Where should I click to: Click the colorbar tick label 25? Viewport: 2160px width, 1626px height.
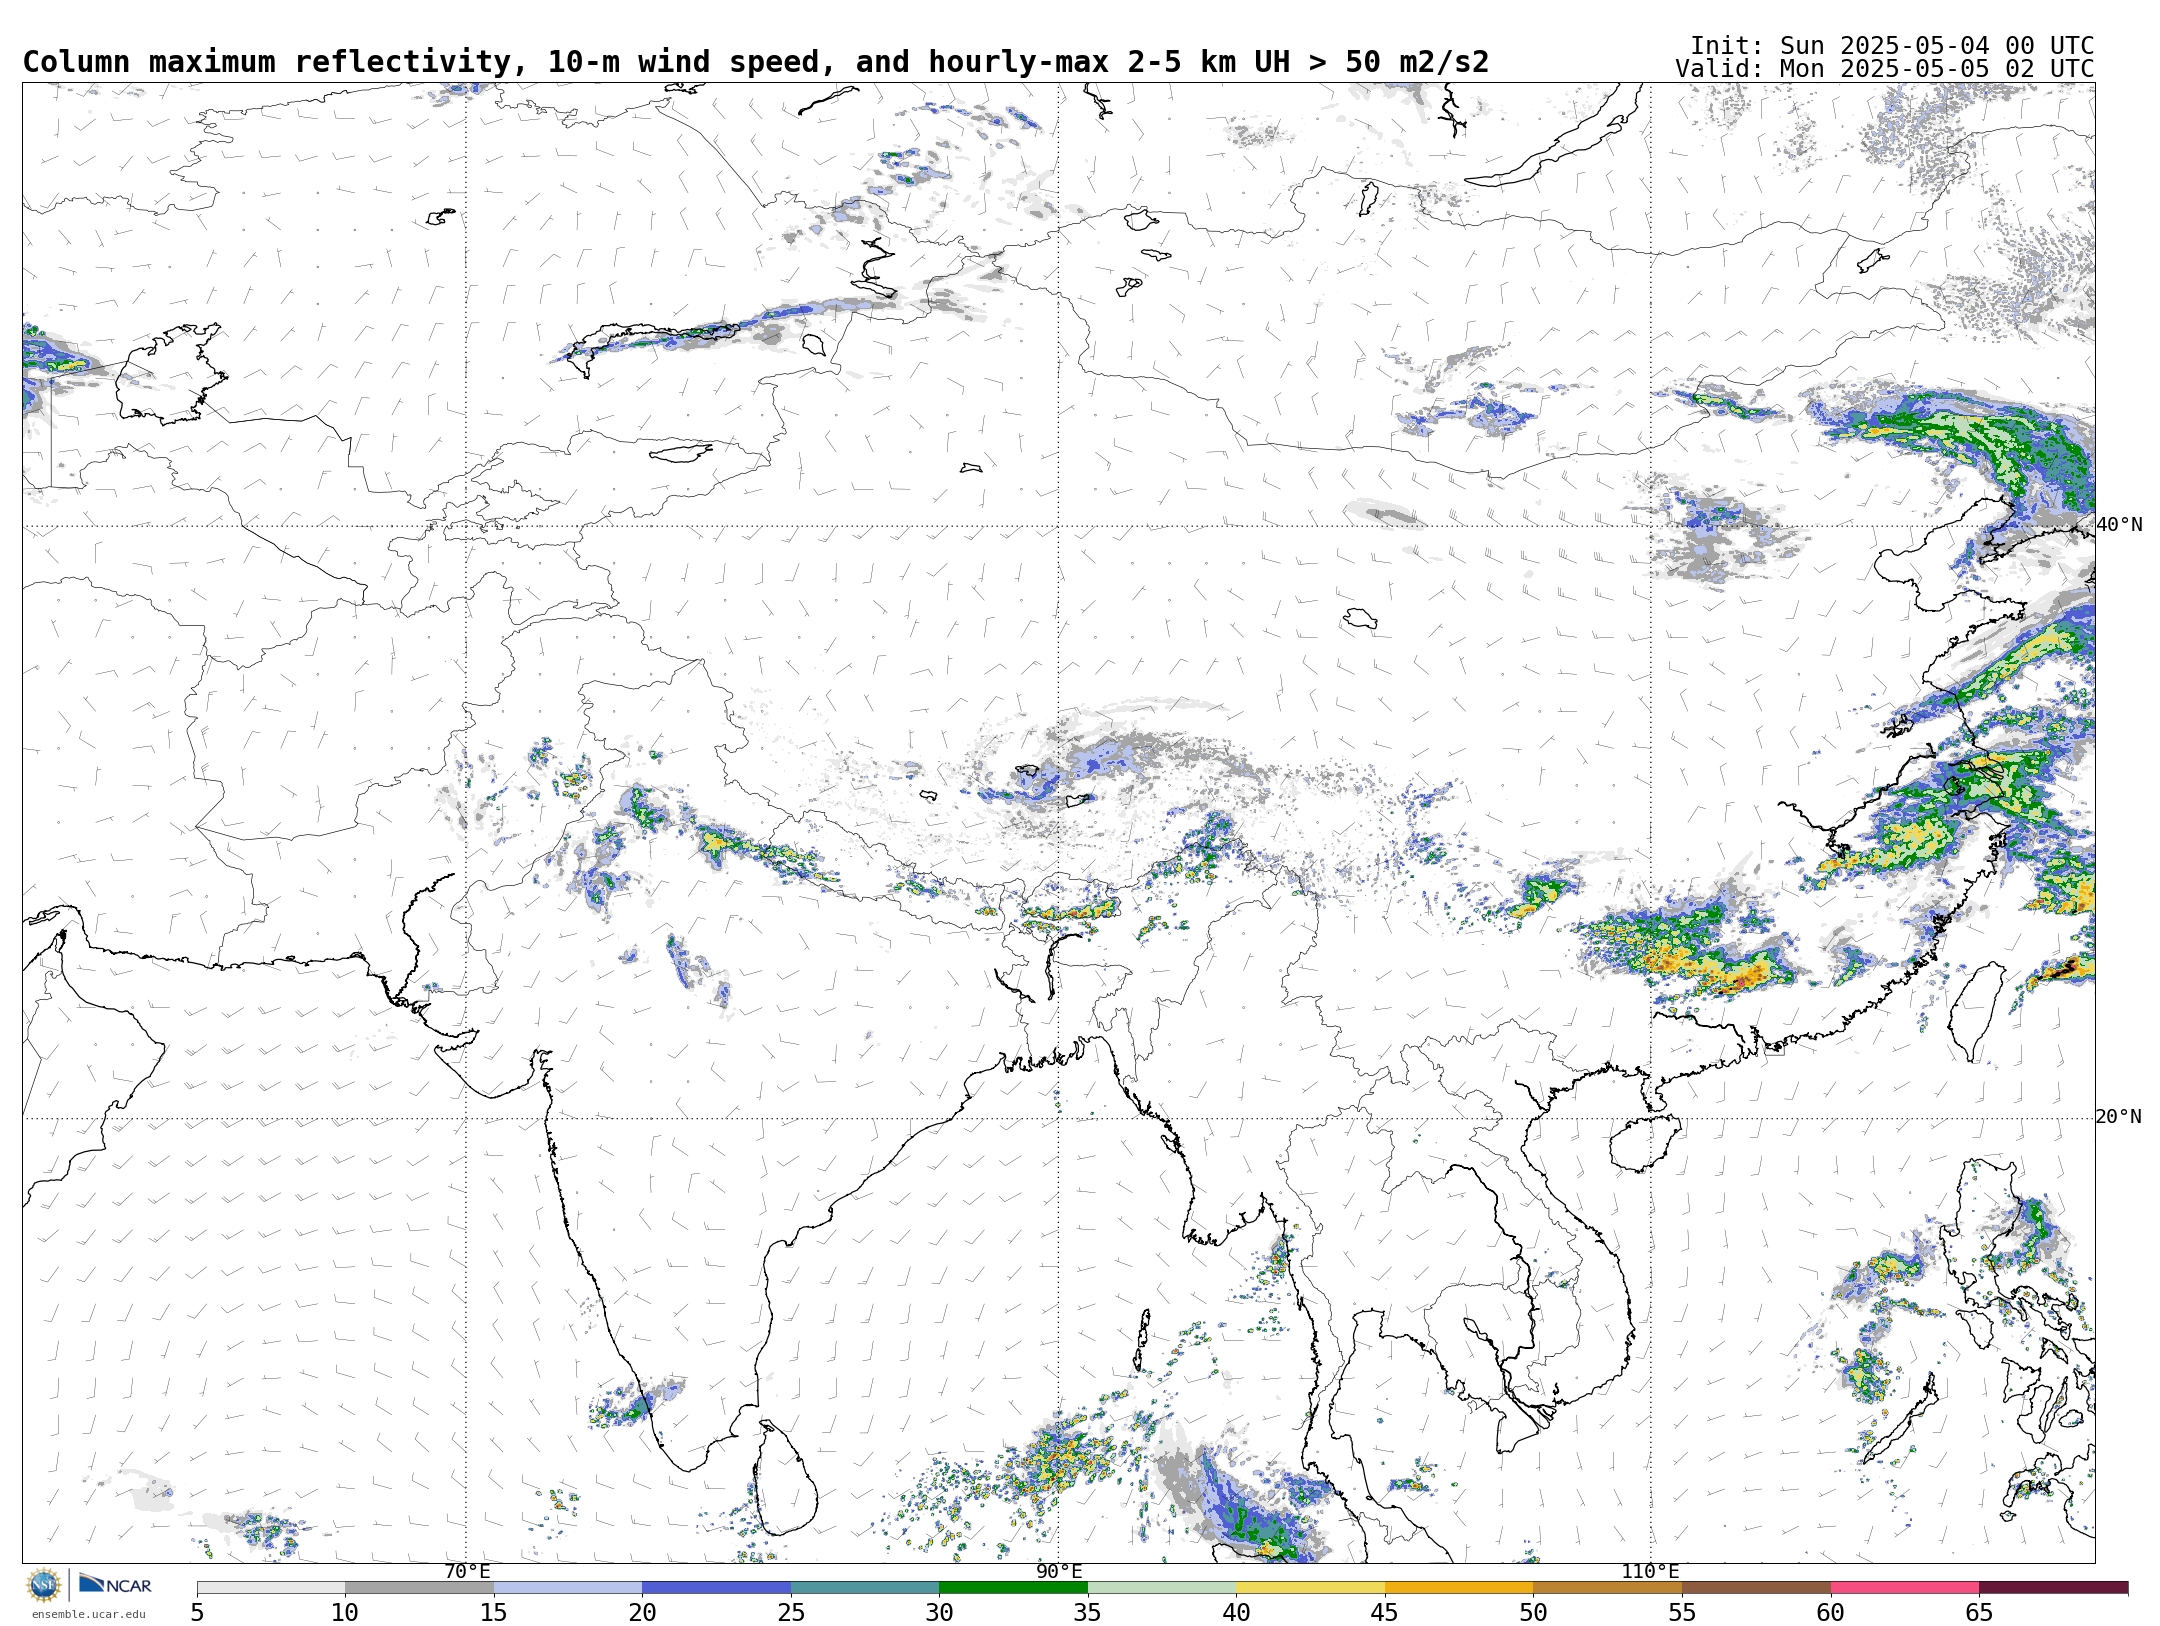pos(791,1613)
